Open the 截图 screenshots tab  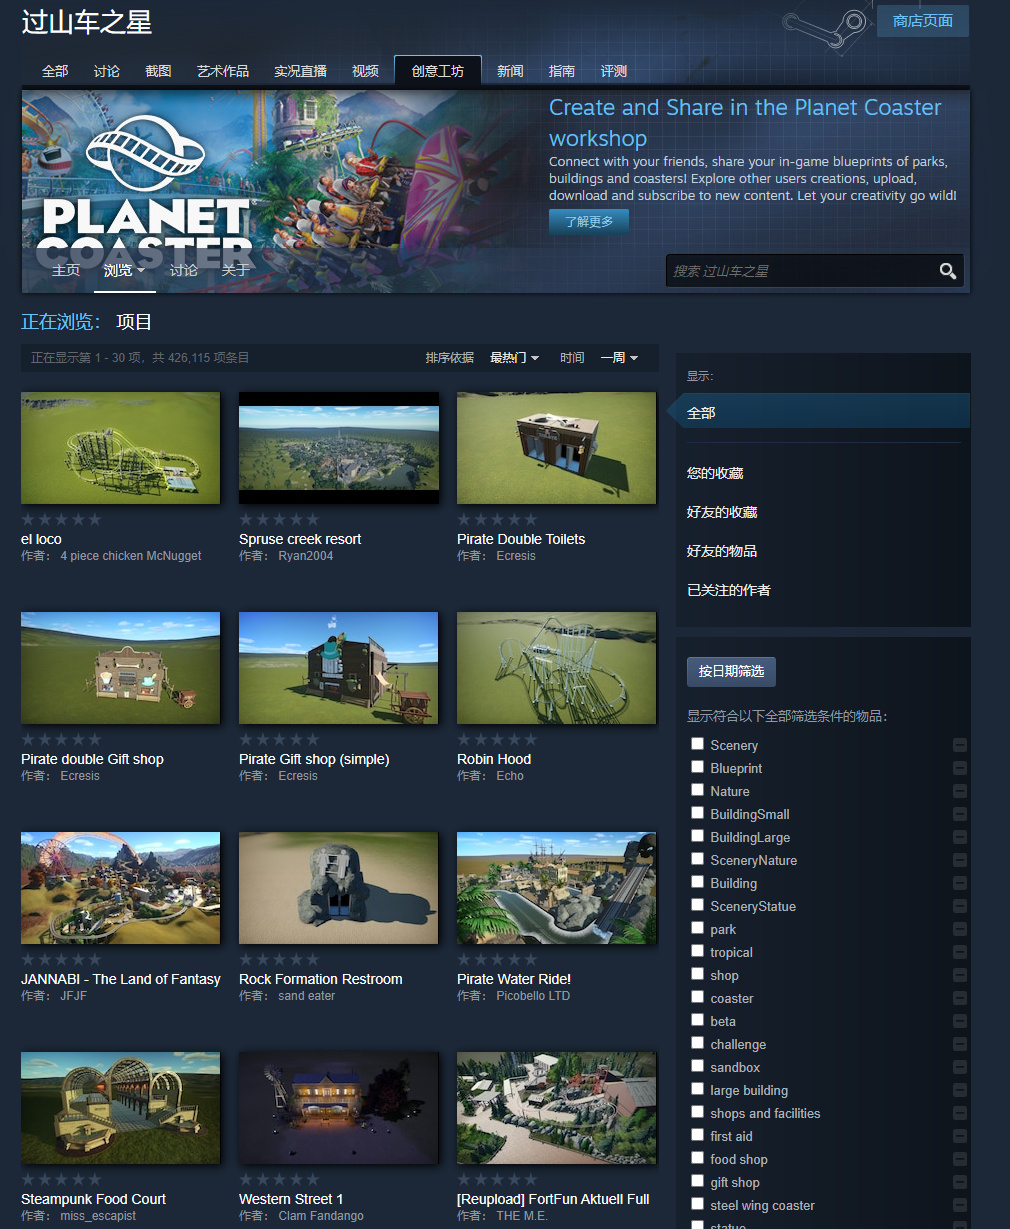tap(158, 71)
